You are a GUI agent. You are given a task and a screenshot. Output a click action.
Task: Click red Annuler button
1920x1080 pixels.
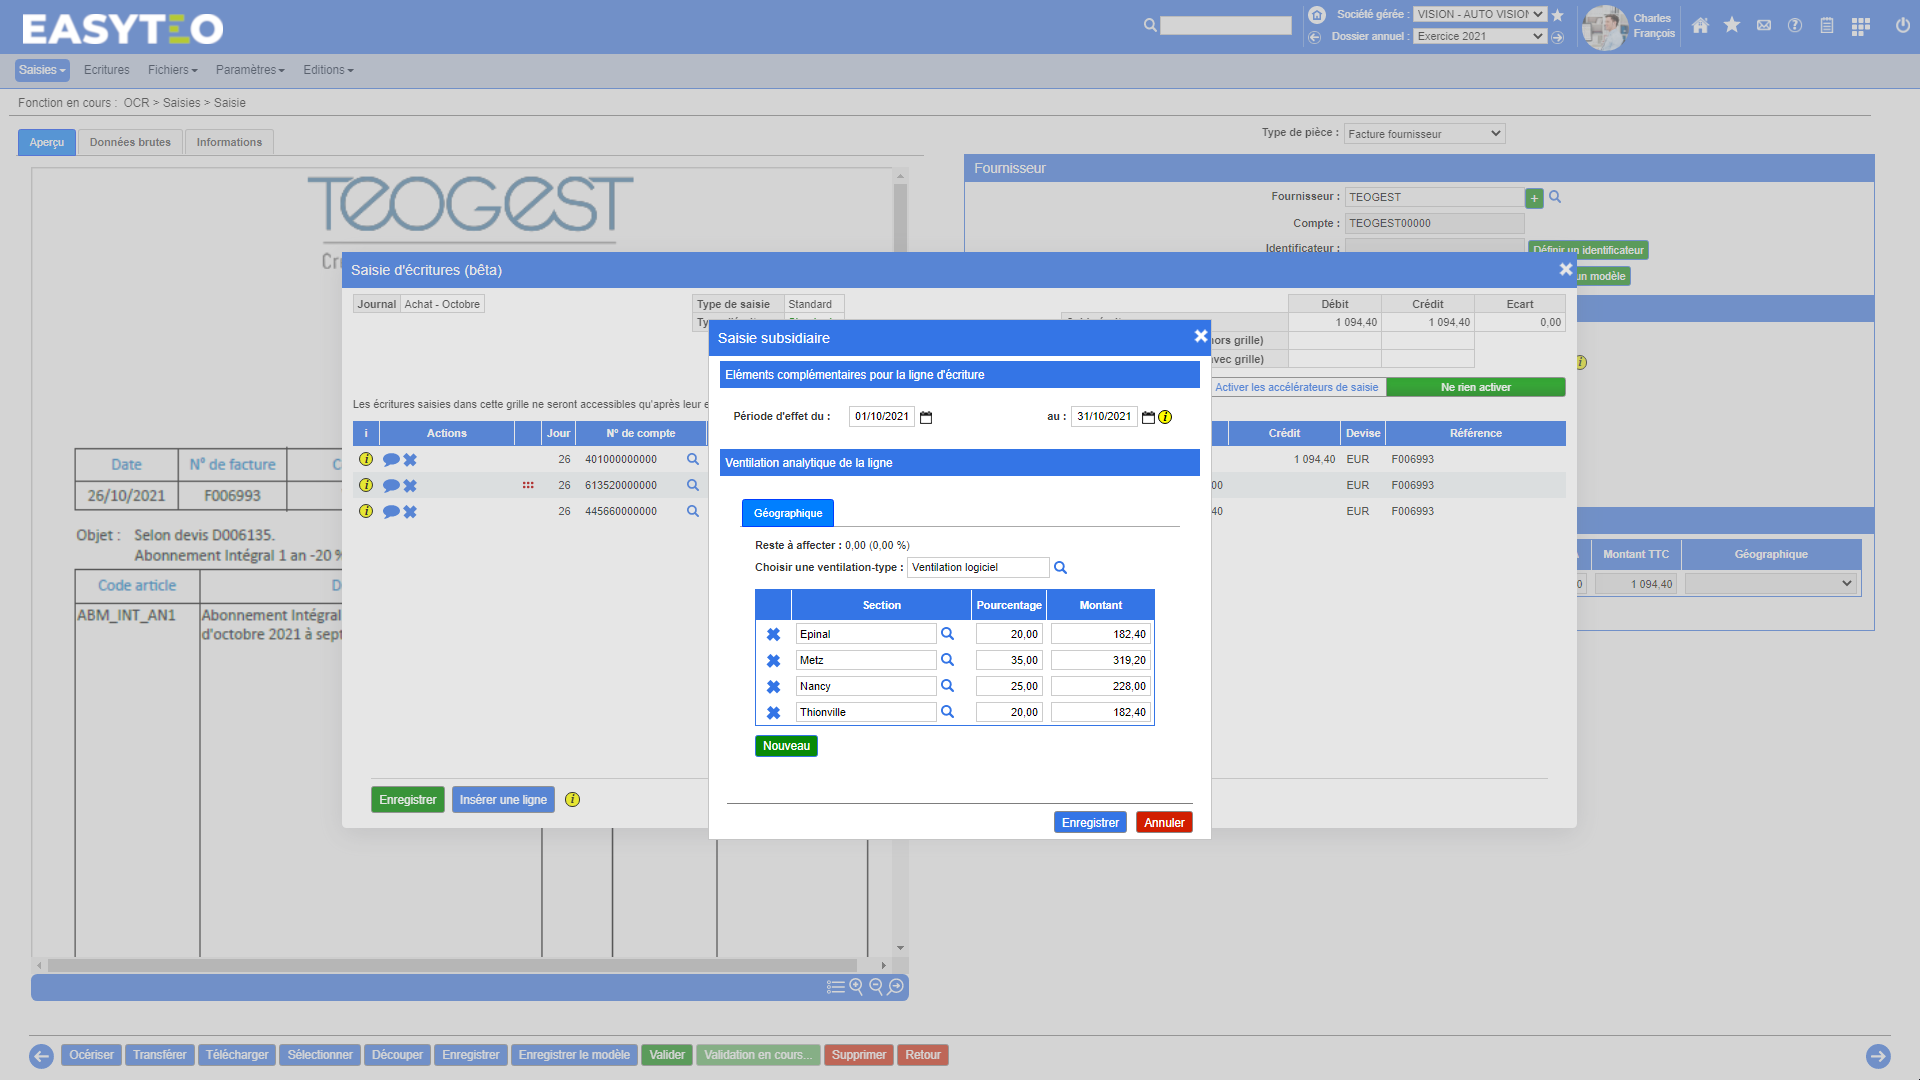point(1164,822)
